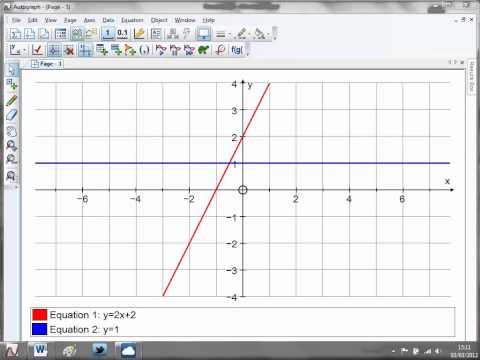Open the File menu
The image size is (480, 360).
(x=16, y=20)
